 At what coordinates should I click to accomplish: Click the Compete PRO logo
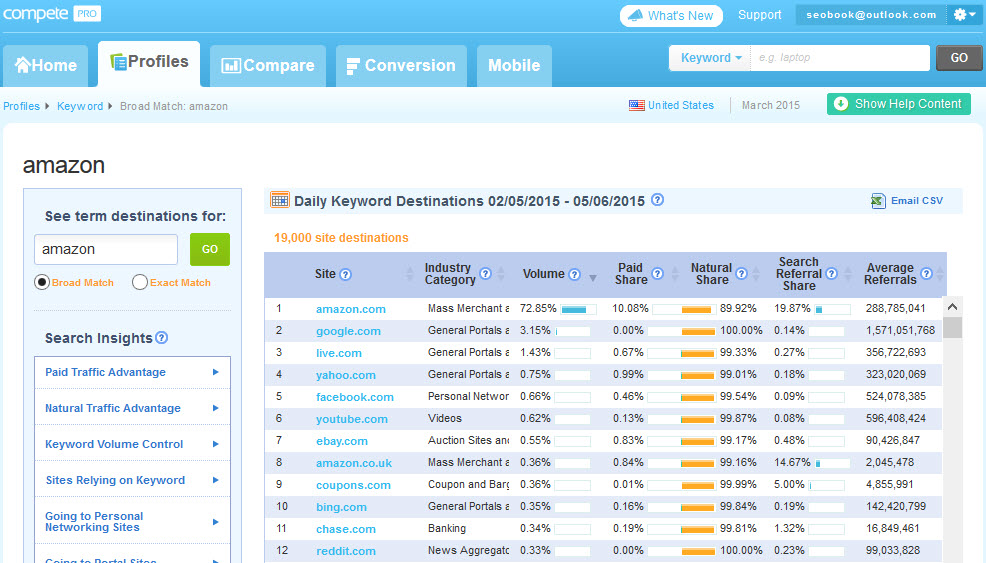52,14
